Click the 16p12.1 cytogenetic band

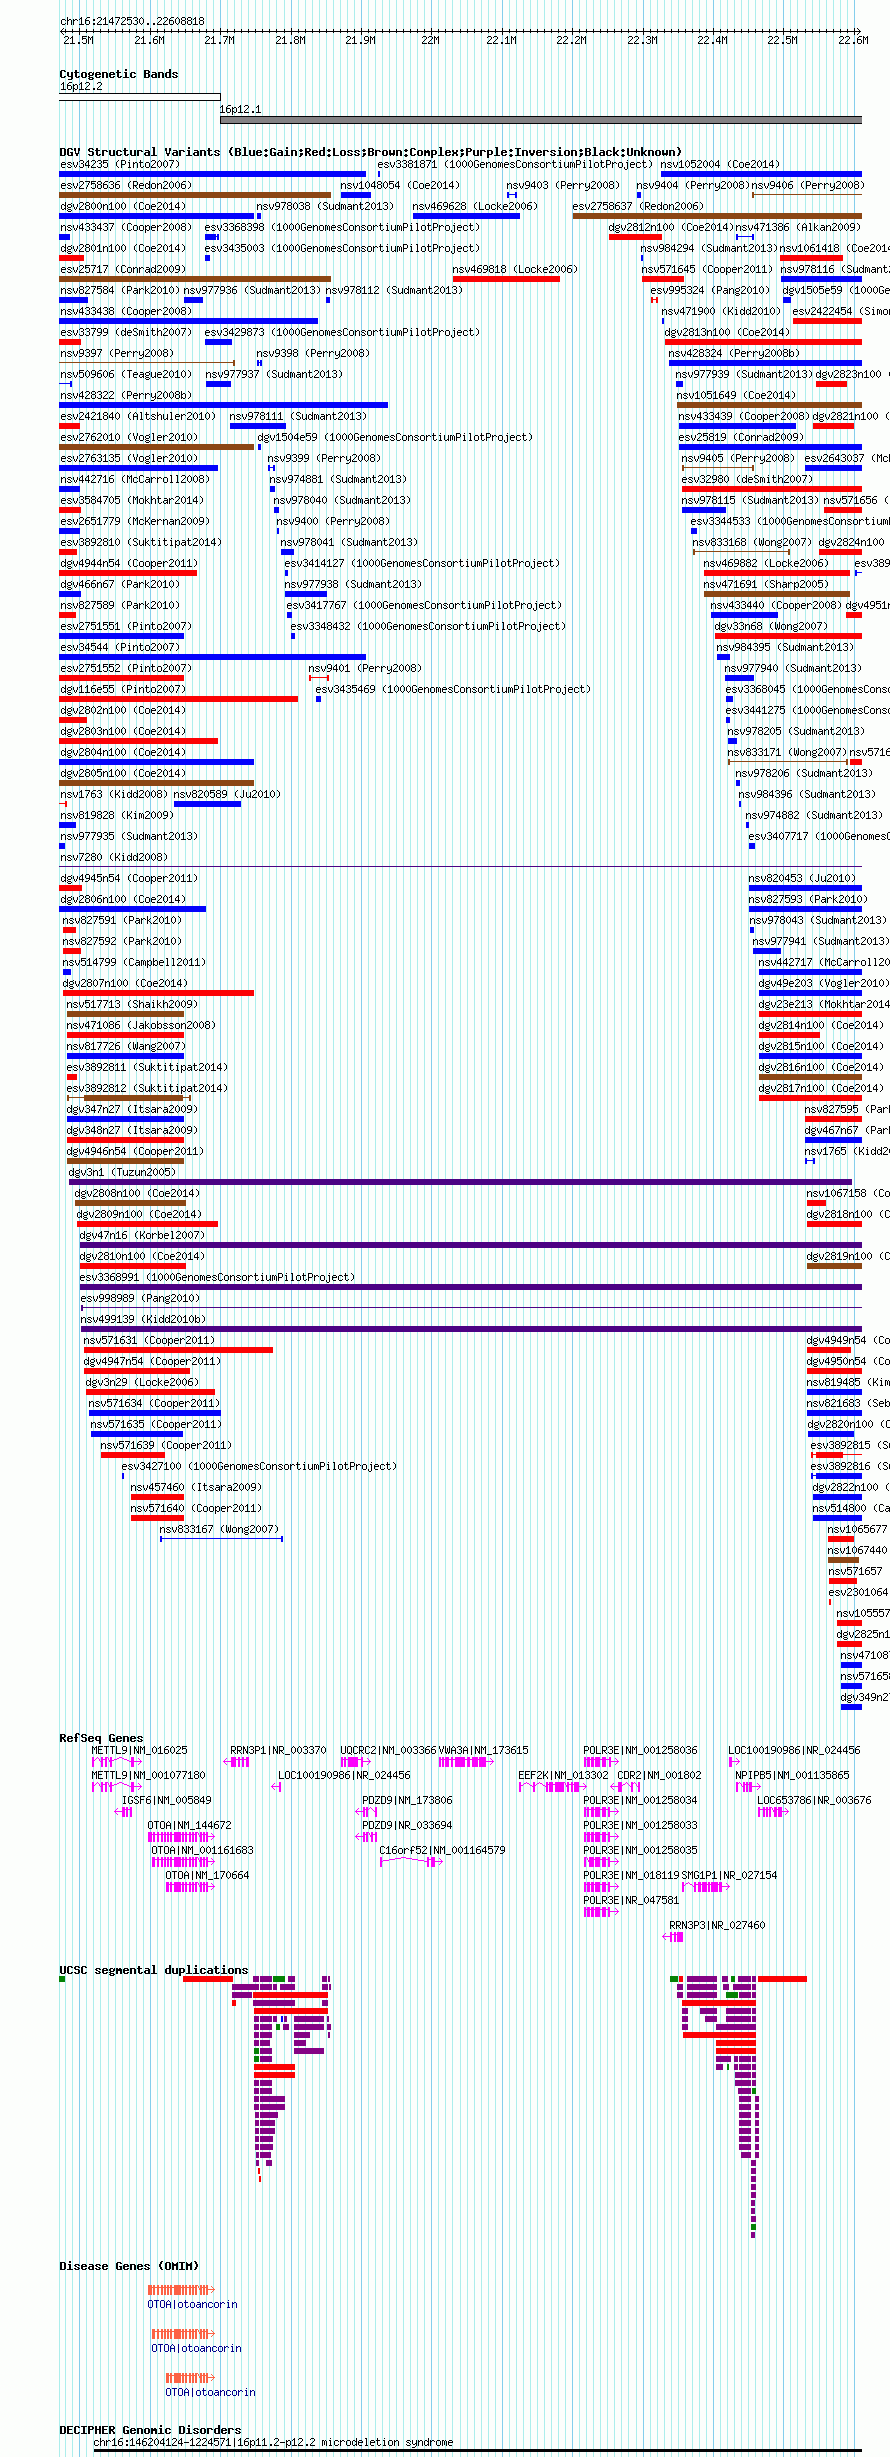tap(541, 120)
